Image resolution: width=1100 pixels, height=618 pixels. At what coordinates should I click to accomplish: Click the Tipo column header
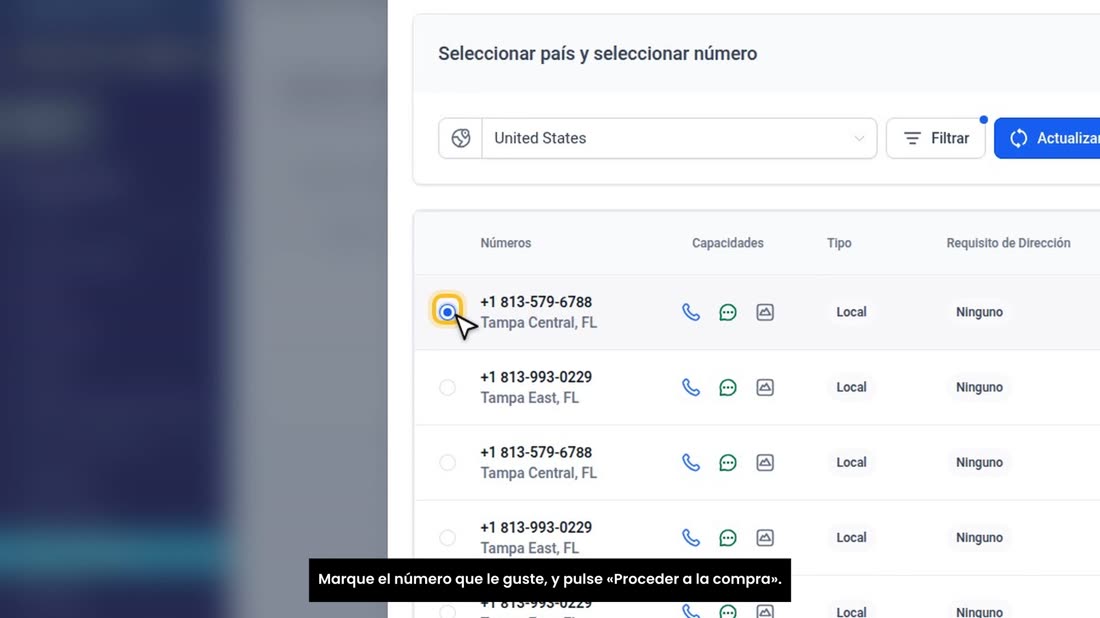[x=839, y=243]
